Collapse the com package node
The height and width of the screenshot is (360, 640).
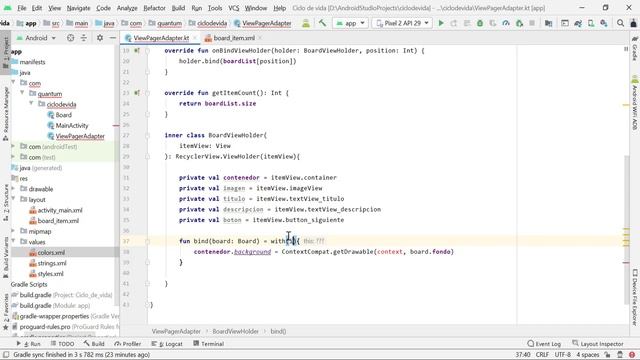[14, 83]
